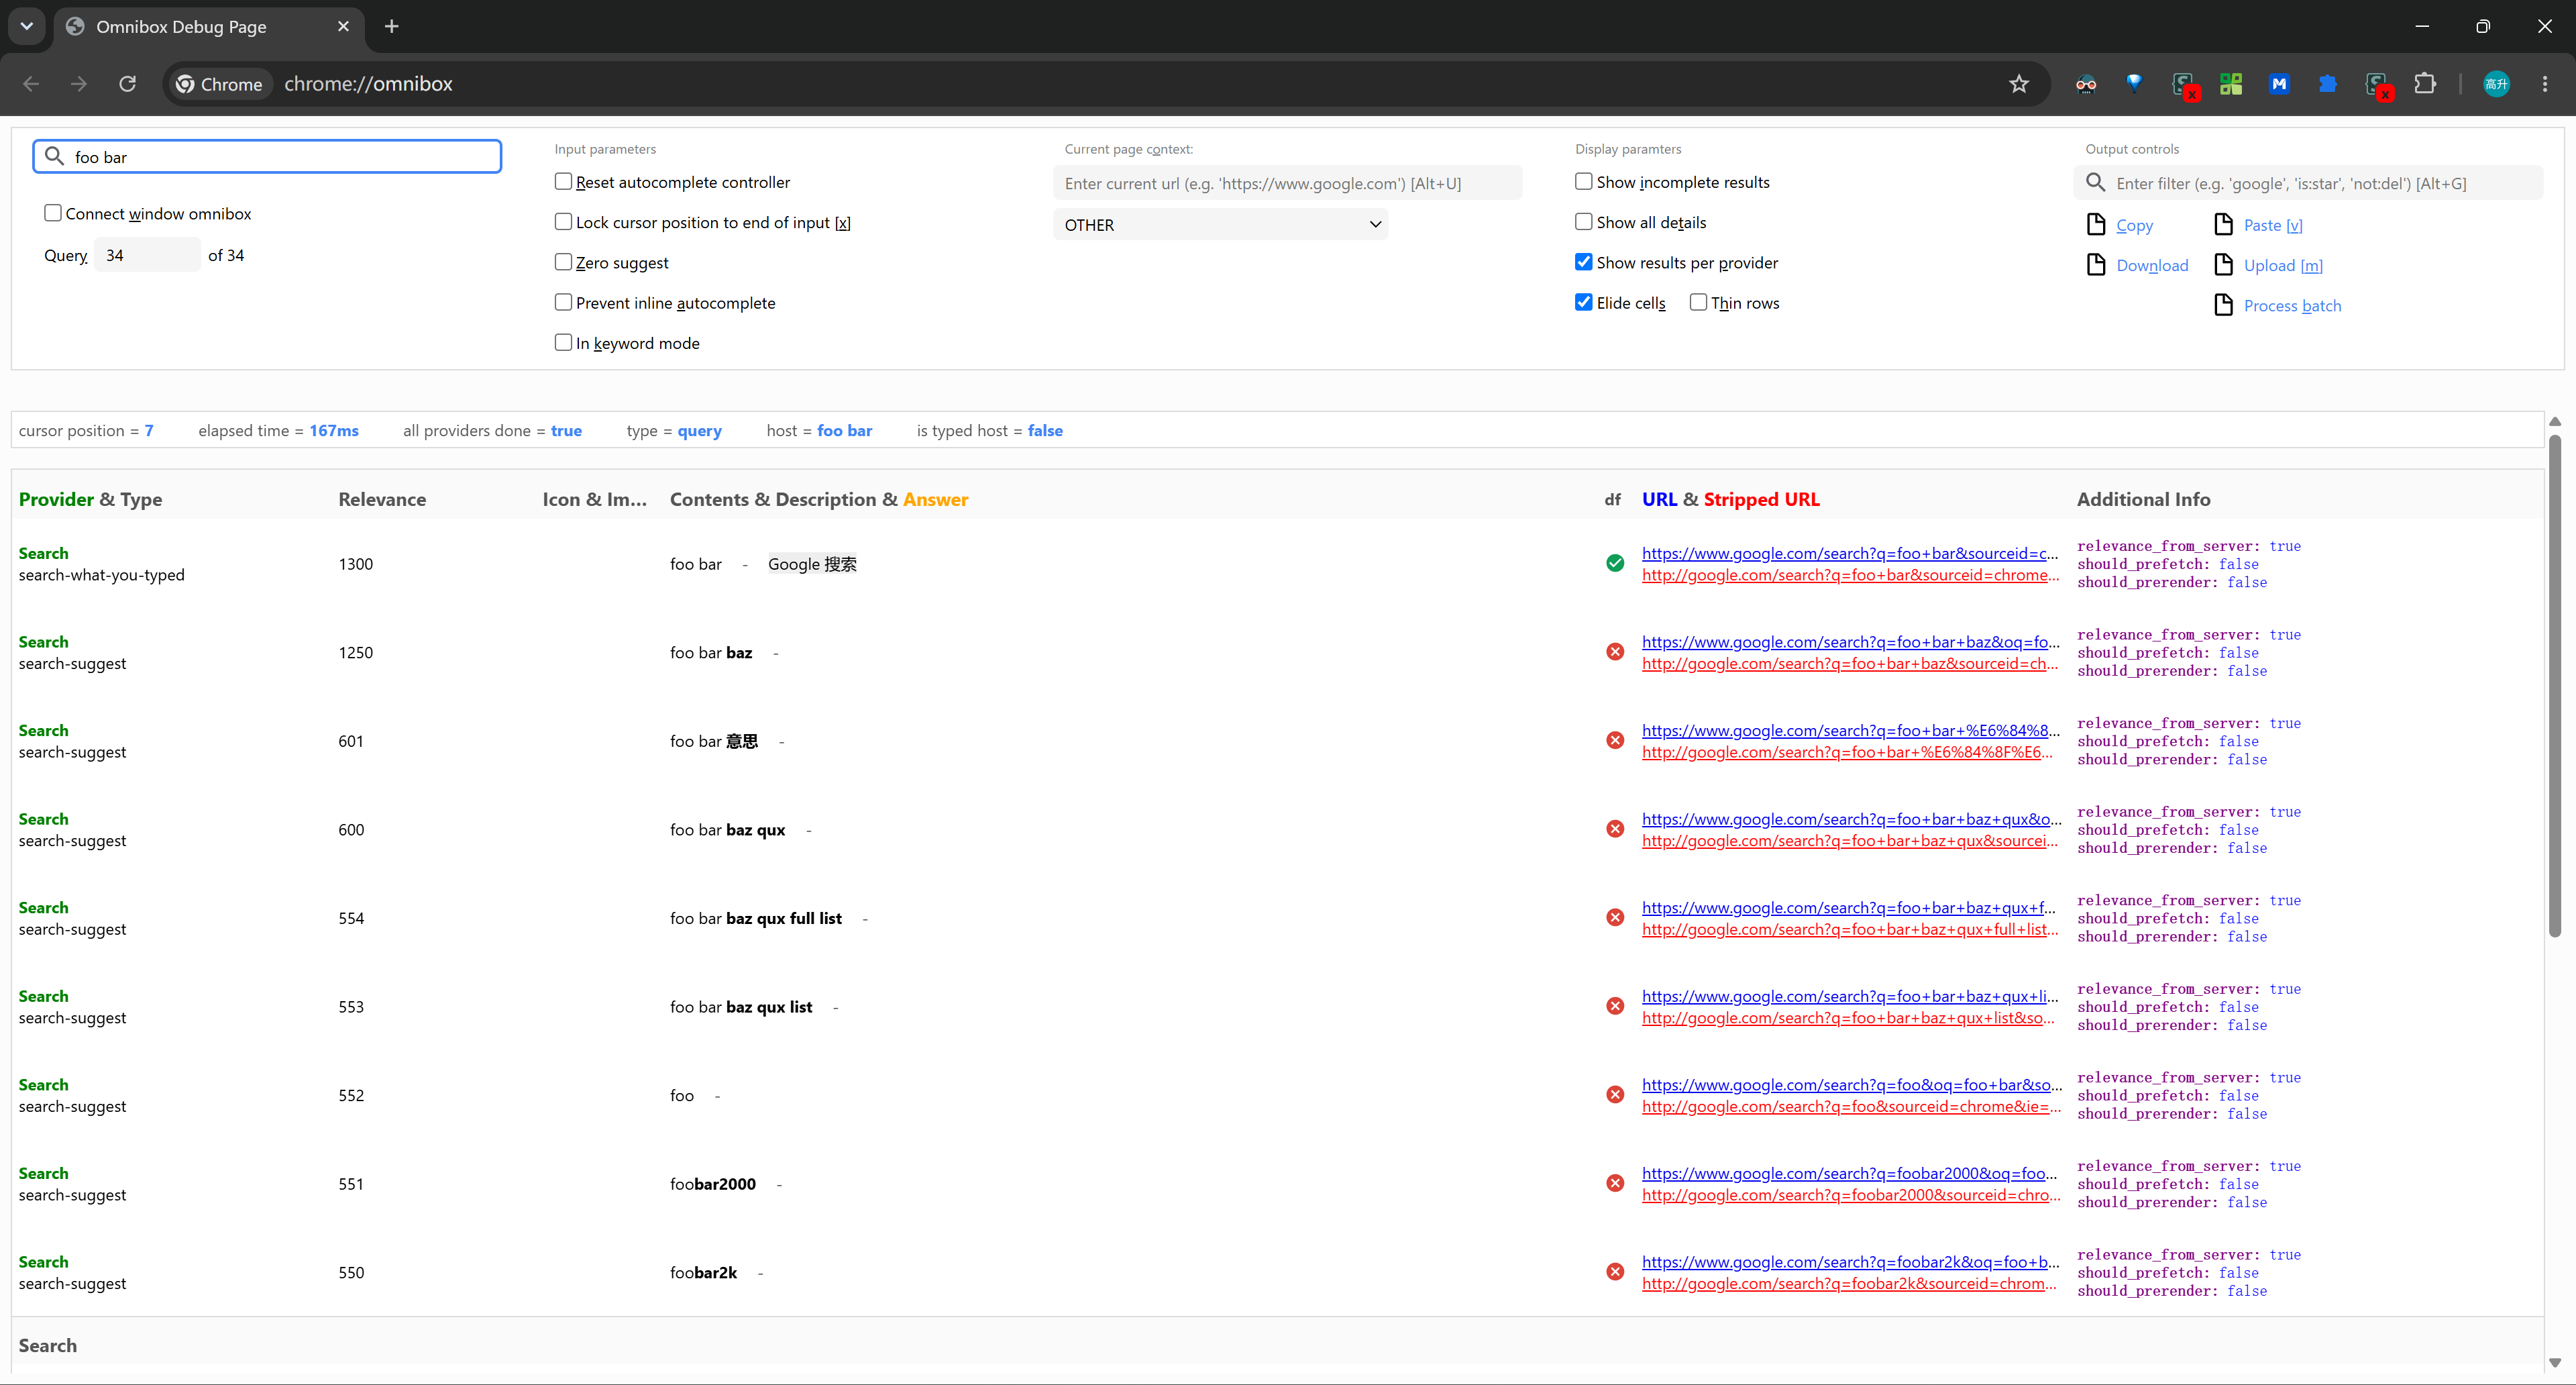Focus the Enter current url field
Image resolution: width=2576 pixels, height=1385 pixels.
pyautogui.click(x=1288, y=183)
